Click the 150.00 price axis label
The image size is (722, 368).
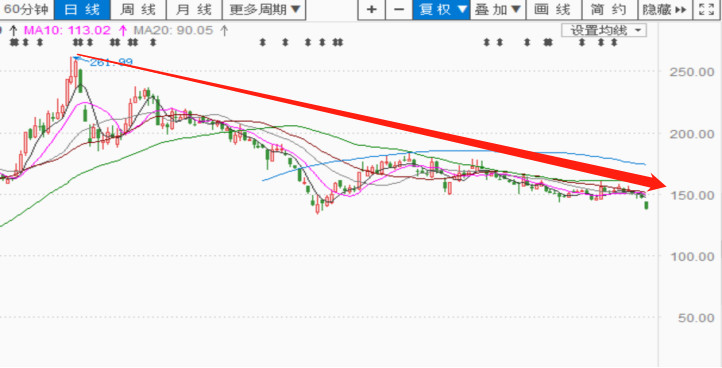pos(692,195)
